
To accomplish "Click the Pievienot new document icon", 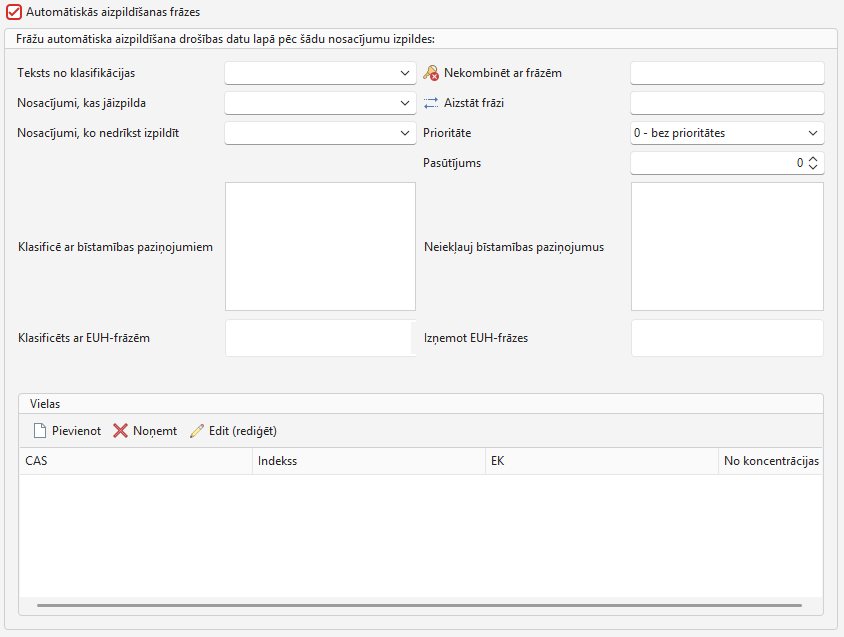I will click(x=40, y=431).
